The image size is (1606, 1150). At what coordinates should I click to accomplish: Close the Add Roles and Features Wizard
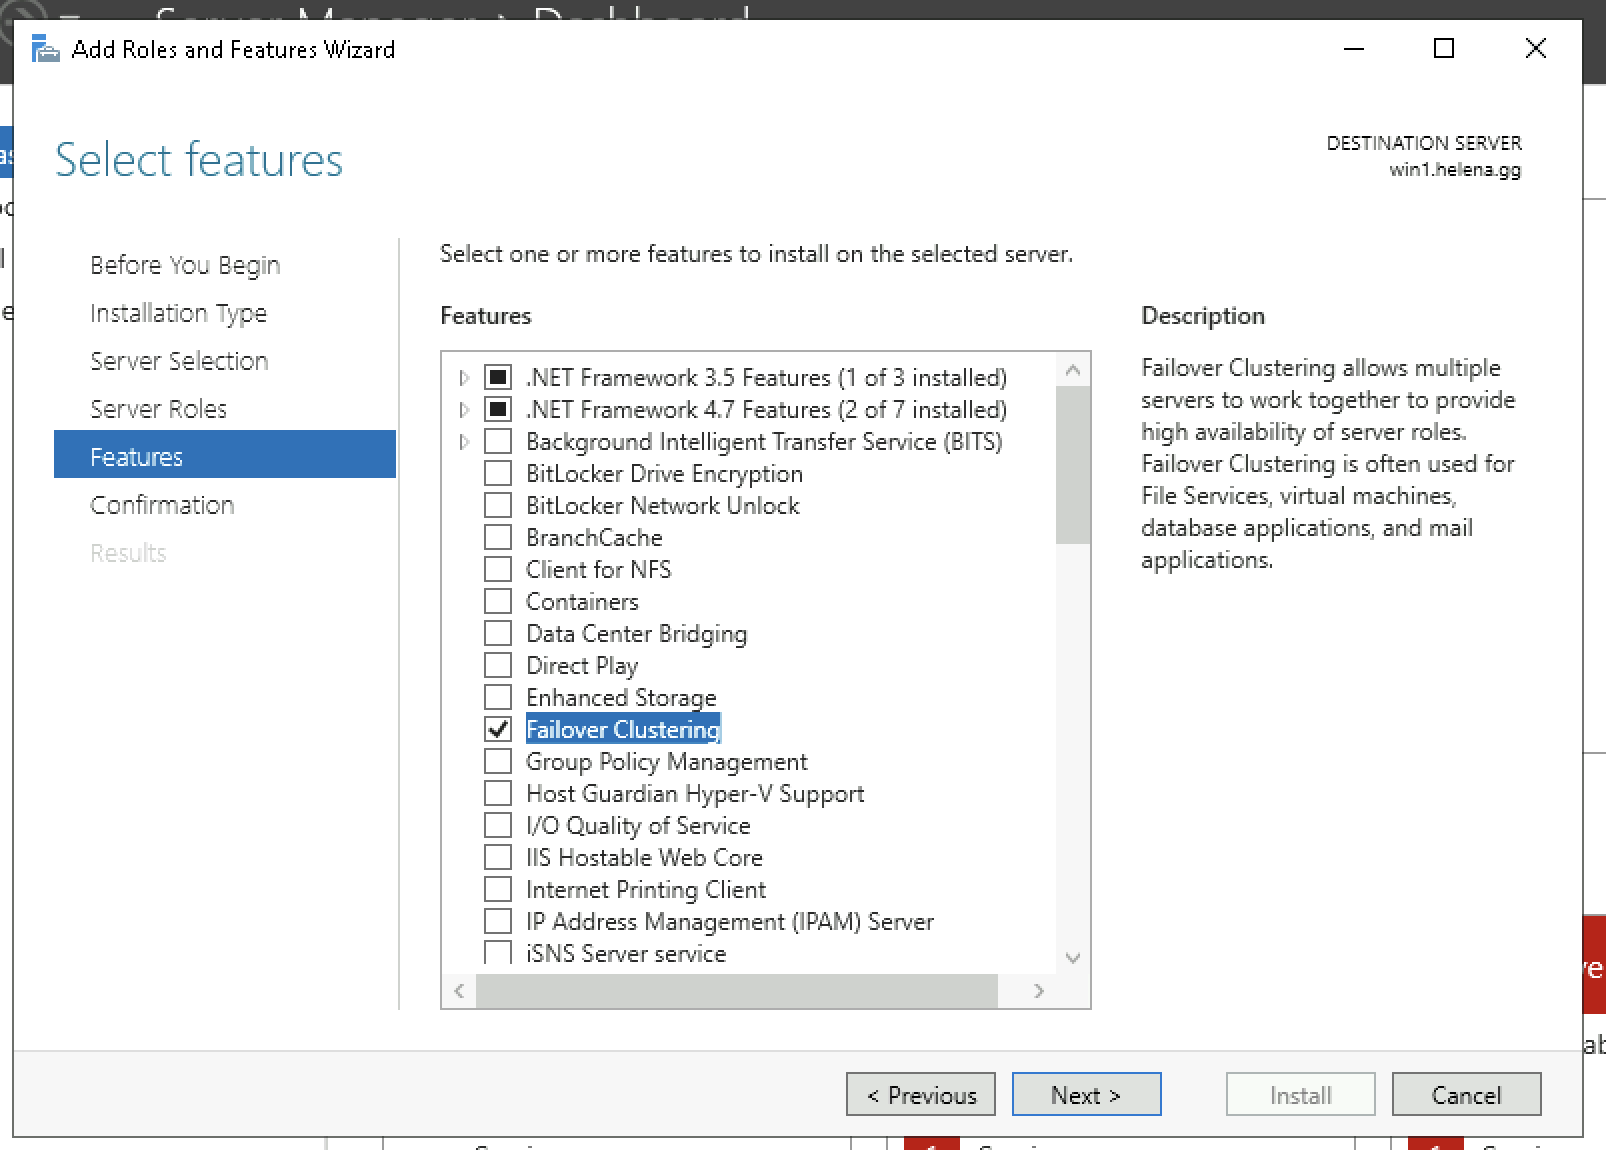click(1535, 48)
